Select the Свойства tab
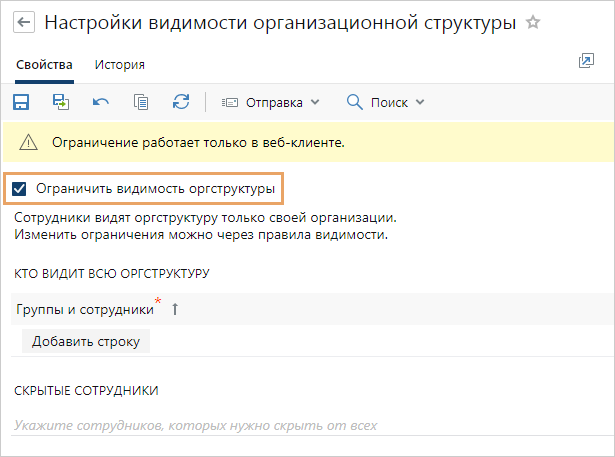The image size is (615, 457). (x=44, y=65)
